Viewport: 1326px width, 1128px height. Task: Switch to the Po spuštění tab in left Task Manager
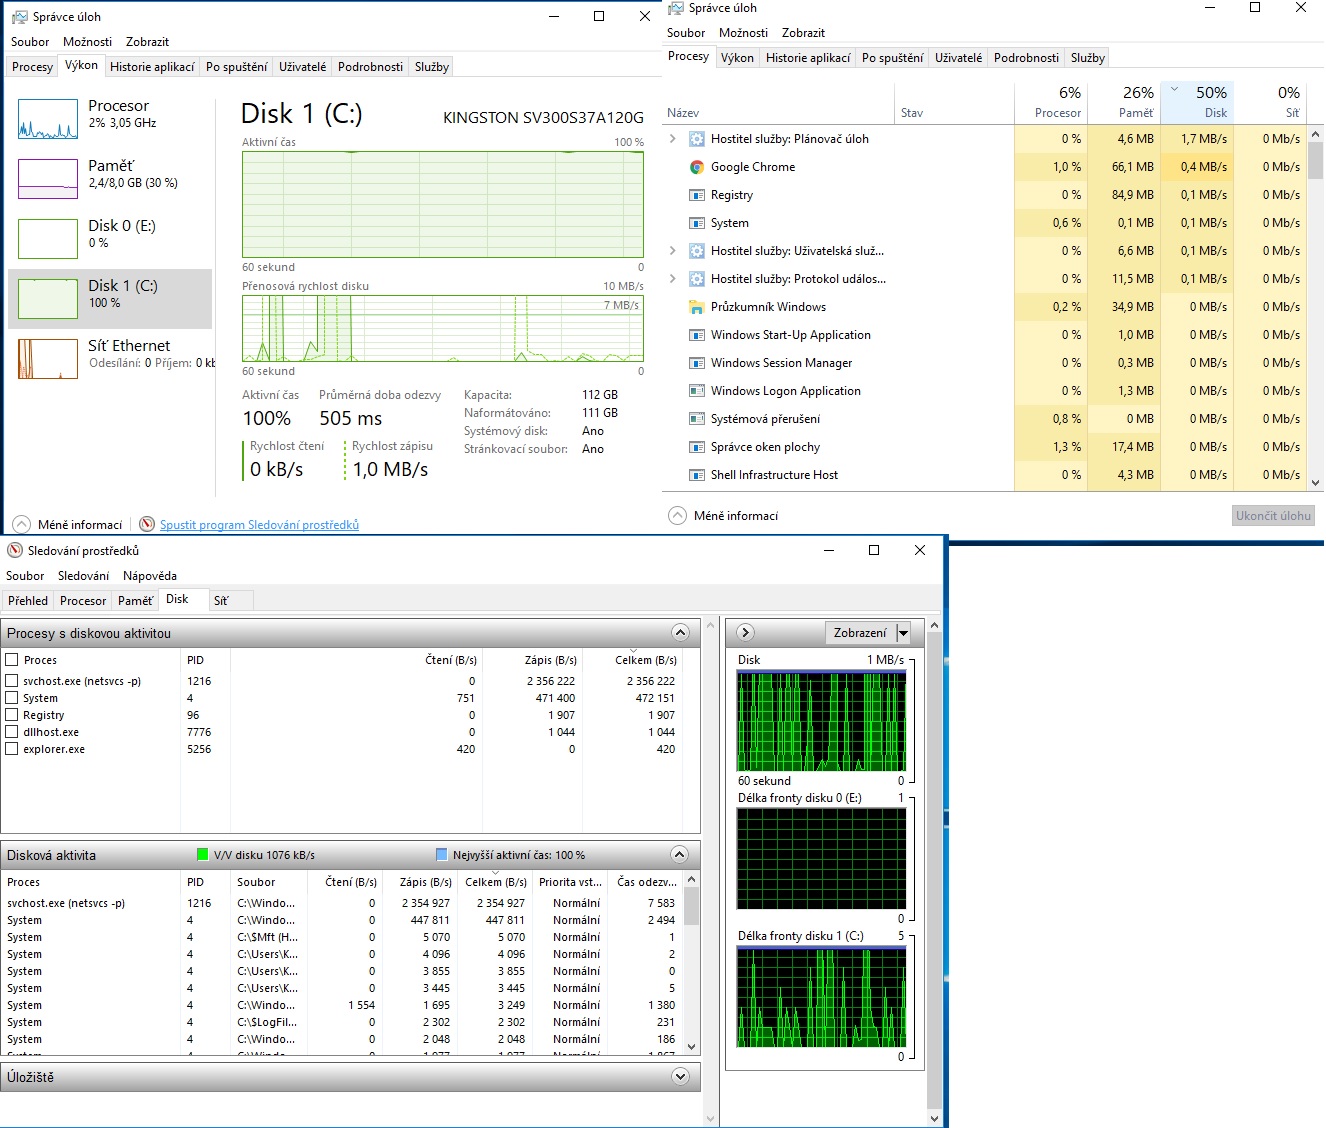point(236,67)
